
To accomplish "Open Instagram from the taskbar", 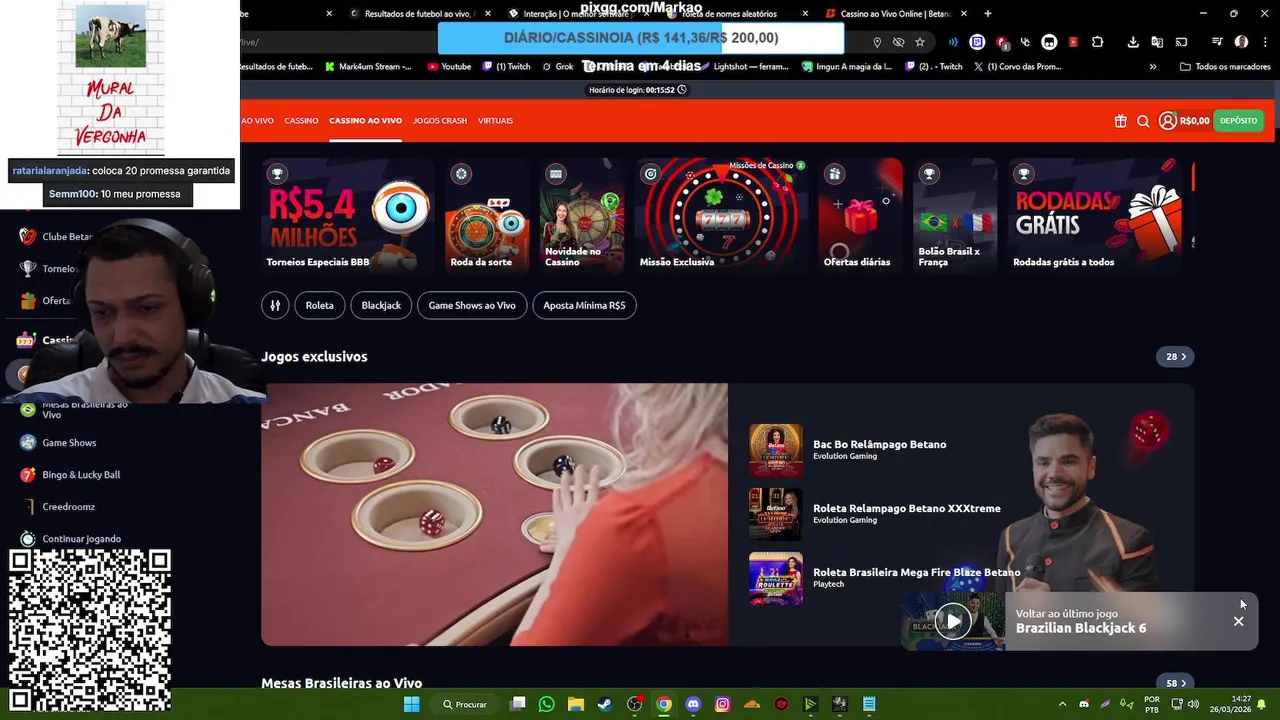I will [722, 704].
